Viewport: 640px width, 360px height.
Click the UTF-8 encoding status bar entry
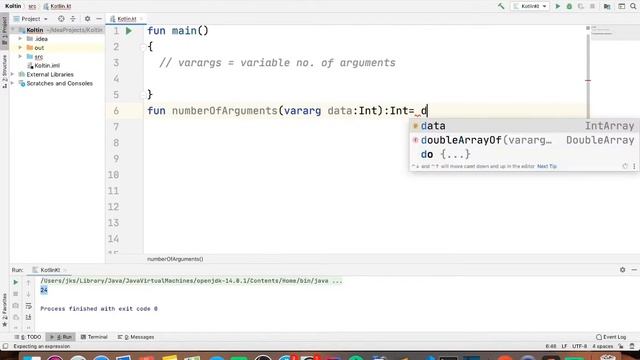pos(579,346)
